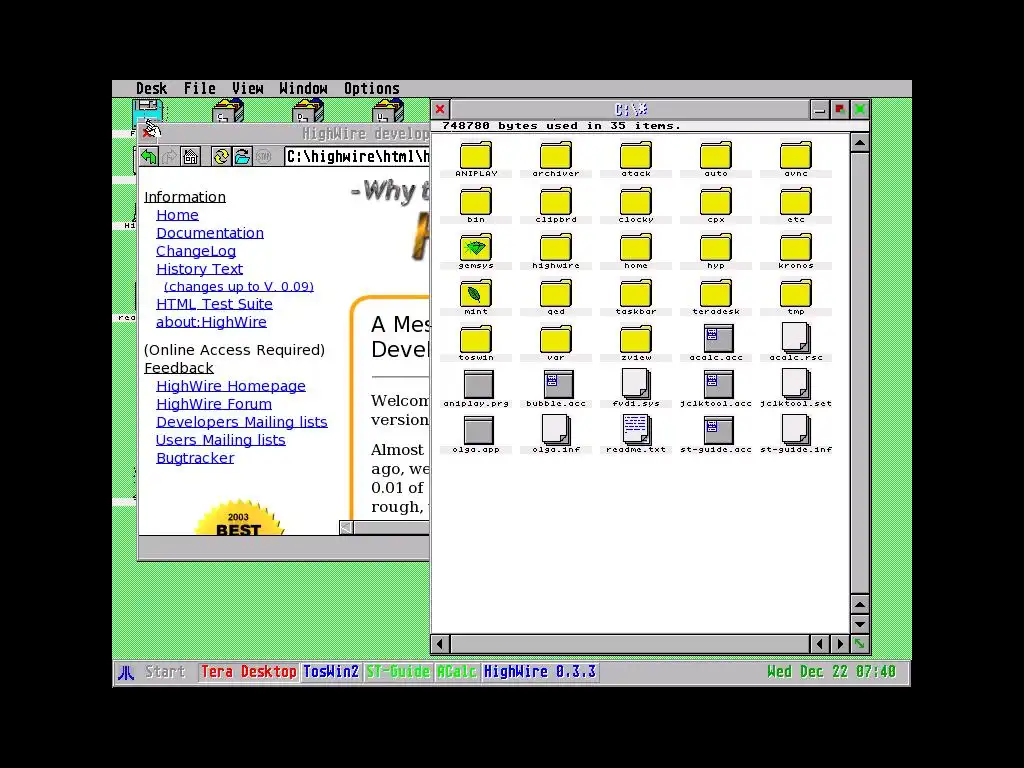Image resolution: width=1024 pixels, height=768 pixels.
Task: Click the HighWire address field
Action: [357, 157]
